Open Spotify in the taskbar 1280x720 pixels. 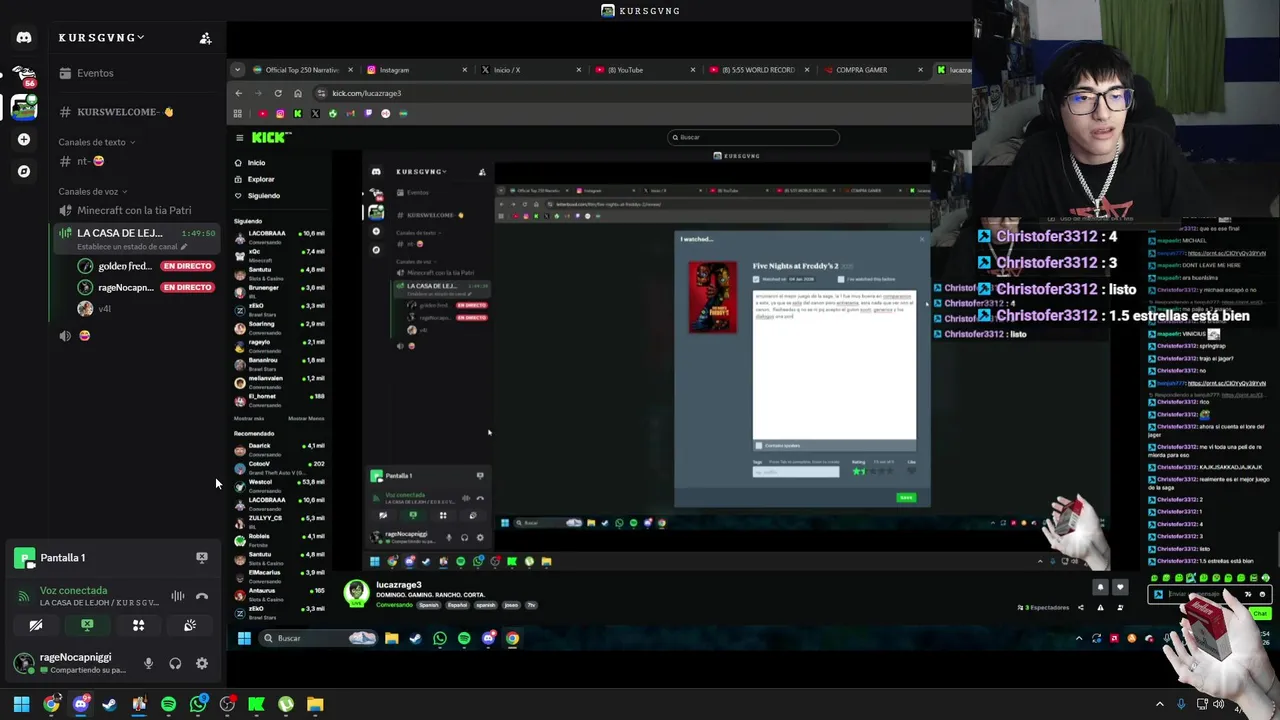tap(168, 705)
